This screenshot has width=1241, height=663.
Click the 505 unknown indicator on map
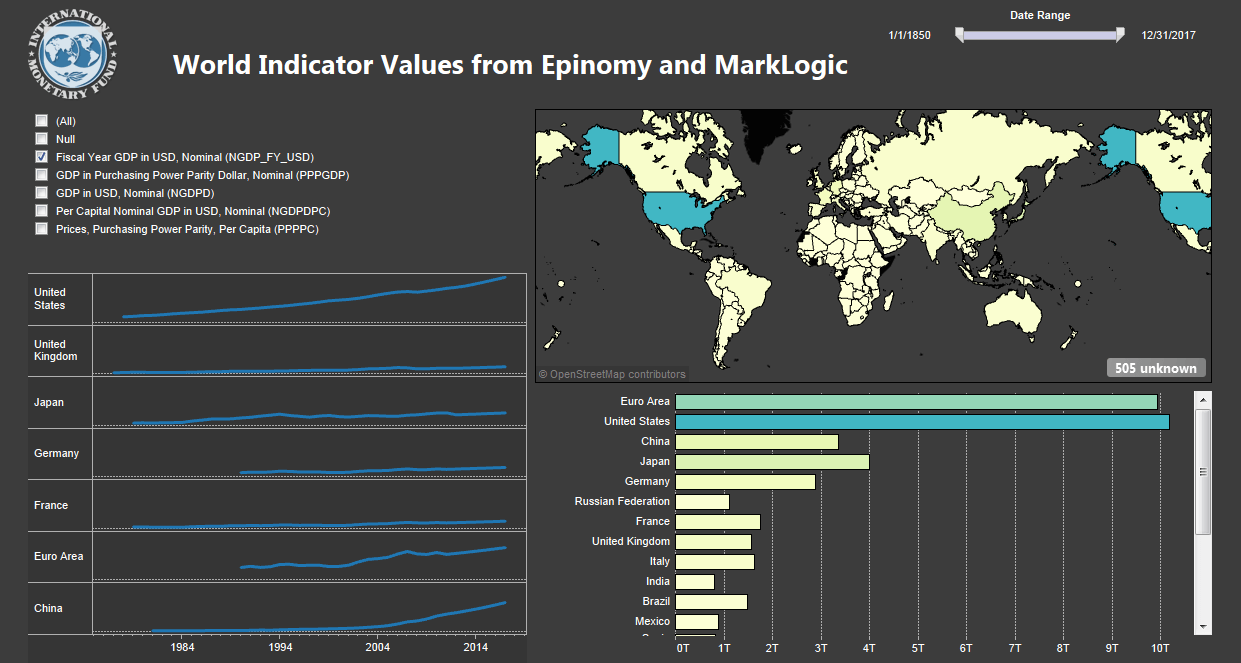[1155, 368]
